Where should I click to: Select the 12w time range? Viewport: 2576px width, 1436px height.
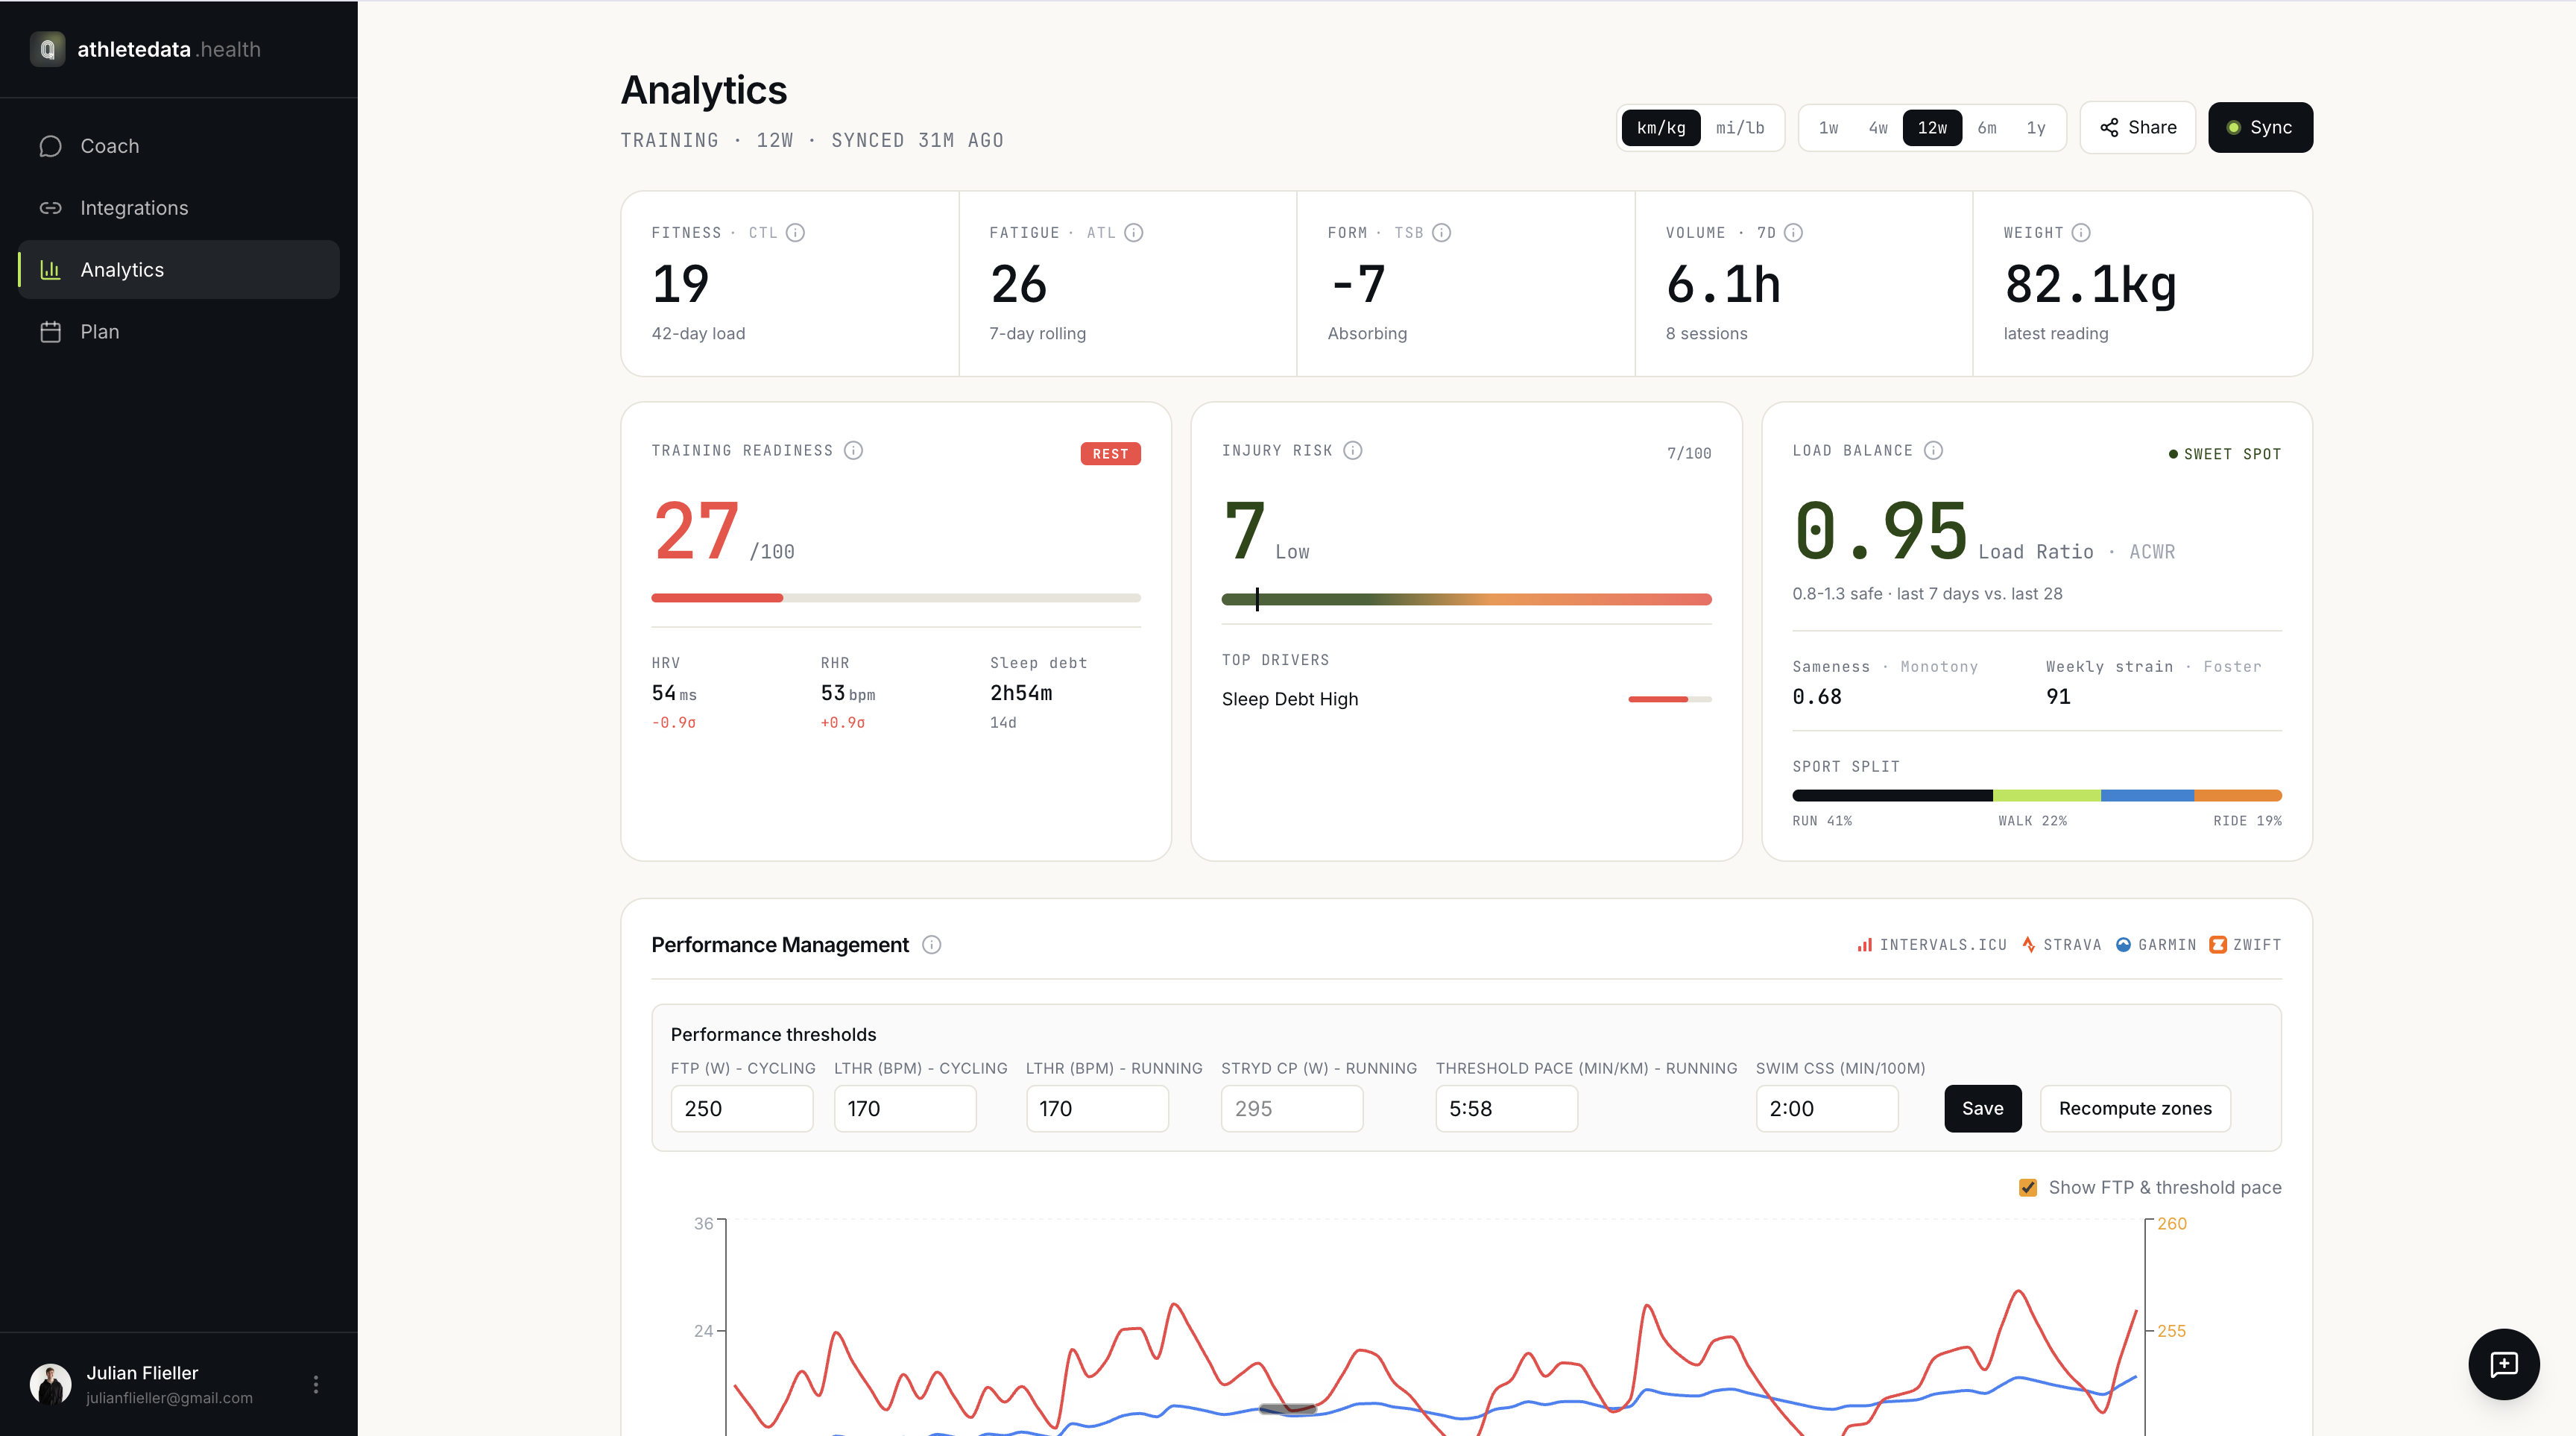[1932, 128]
